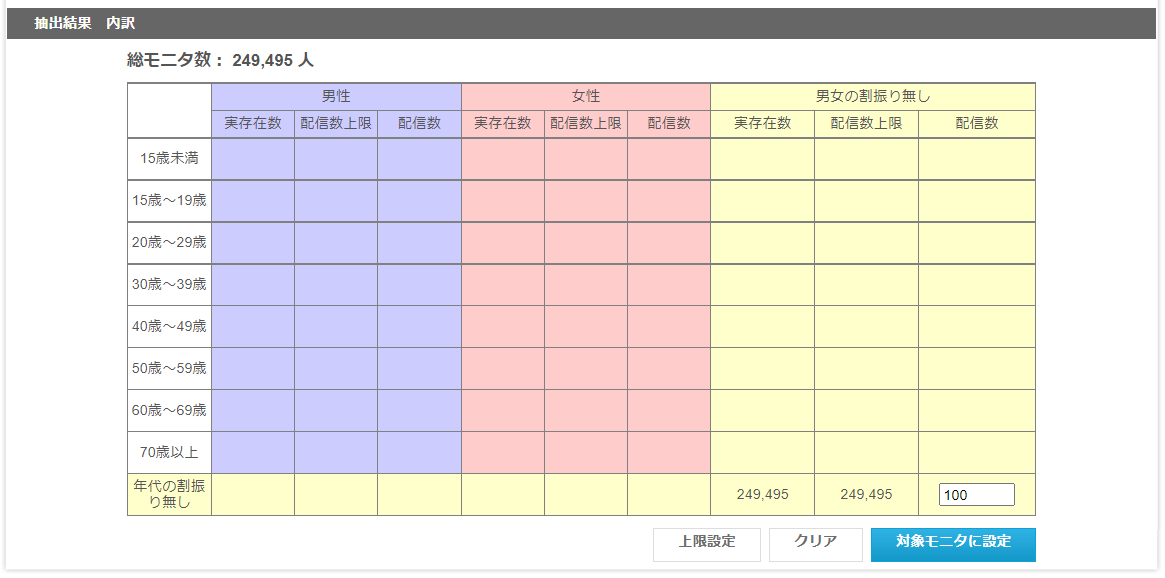Viewport: 1165px width, 578px height.
Task: Click the 配信数上限 value 249,495 in bottom row
Action: tap(866, 495)
